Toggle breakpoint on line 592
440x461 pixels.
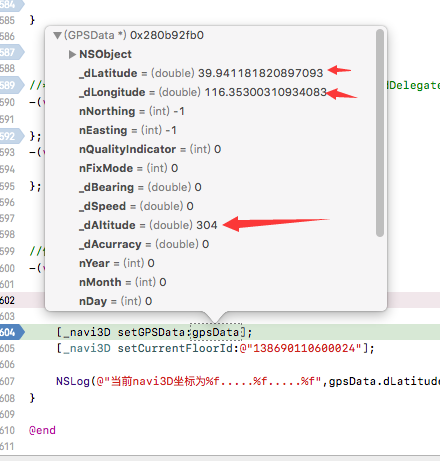coord(12,136)
